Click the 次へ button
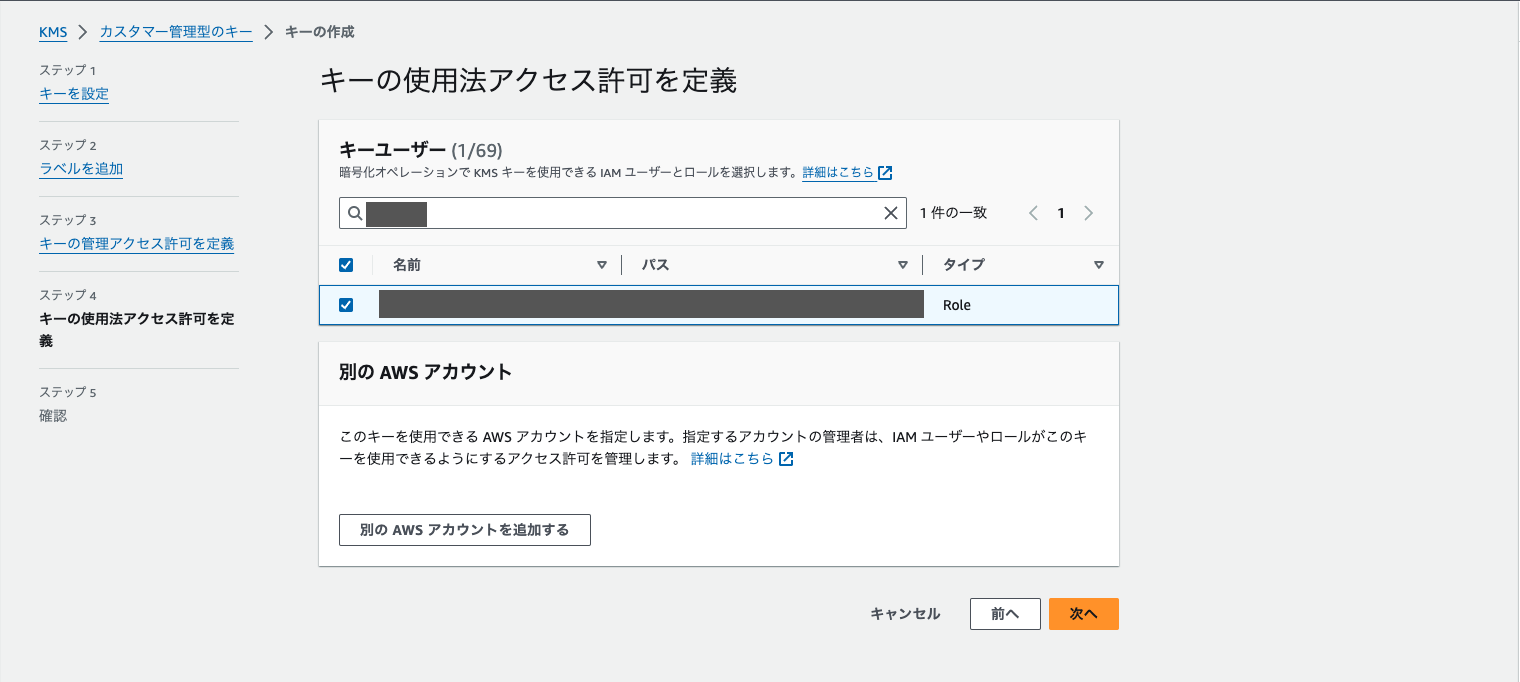The height and width of the screenshot is (682, 1520). point(1084,613)
